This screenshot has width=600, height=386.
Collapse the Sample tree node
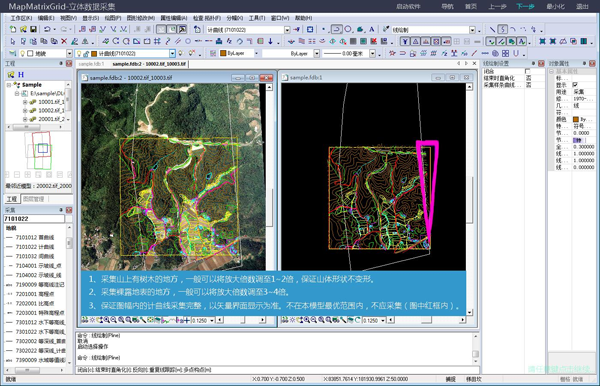coord(9,85)
